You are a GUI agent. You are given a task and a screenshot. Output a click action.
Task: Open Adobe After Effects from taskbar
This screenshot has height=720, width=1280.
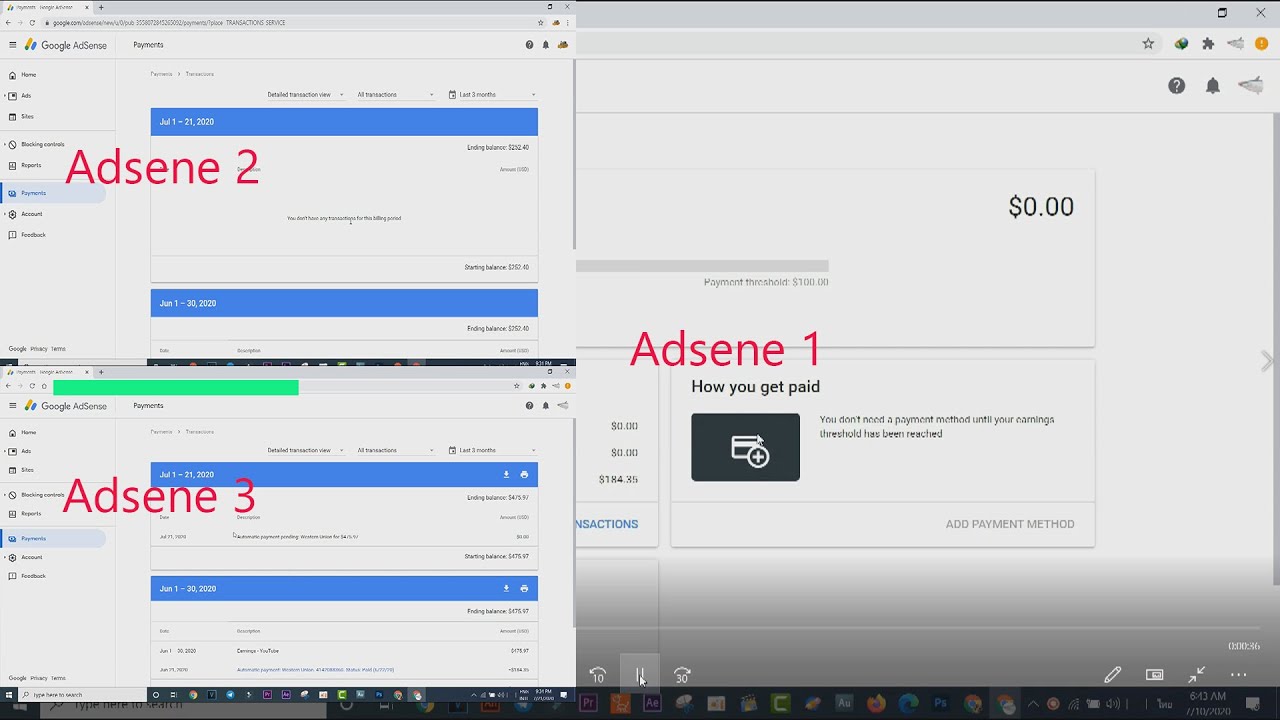point(653,704)
